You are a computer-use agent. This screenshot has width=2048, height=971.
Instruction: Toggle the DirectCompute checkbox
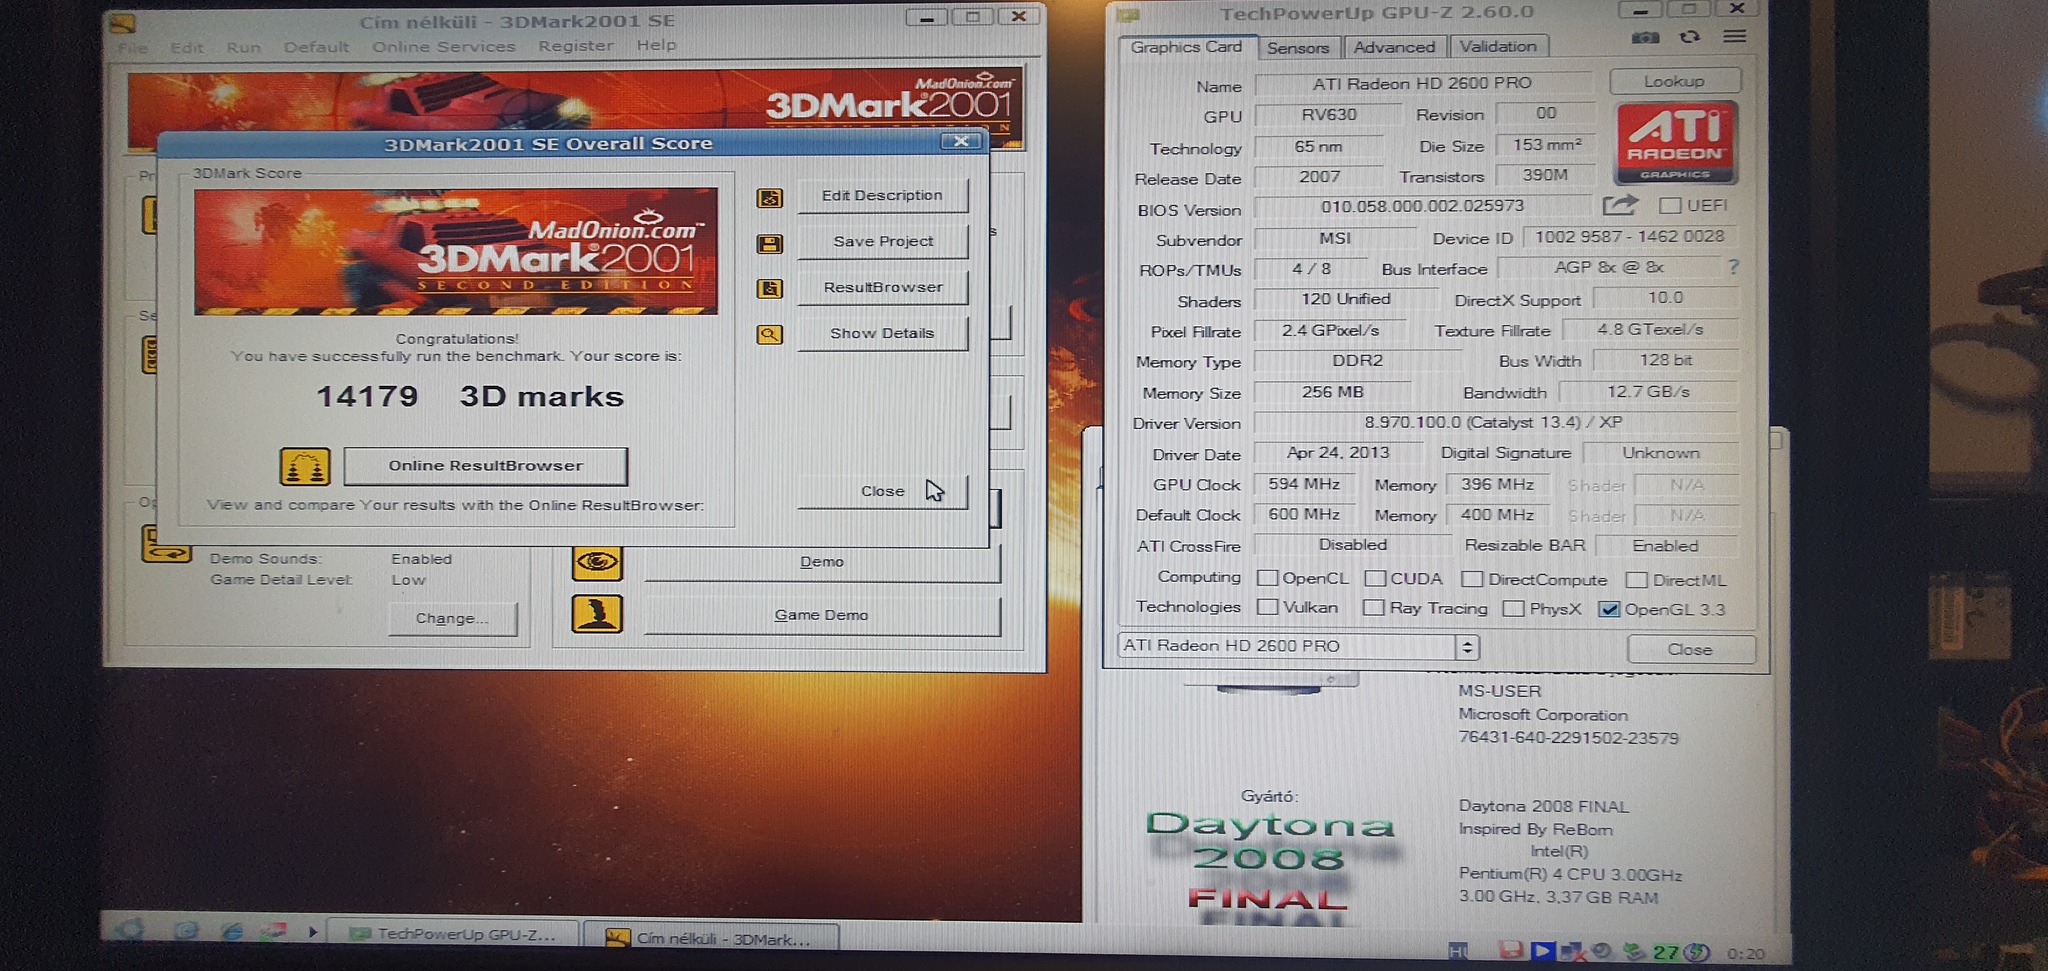click(1472, 579)
